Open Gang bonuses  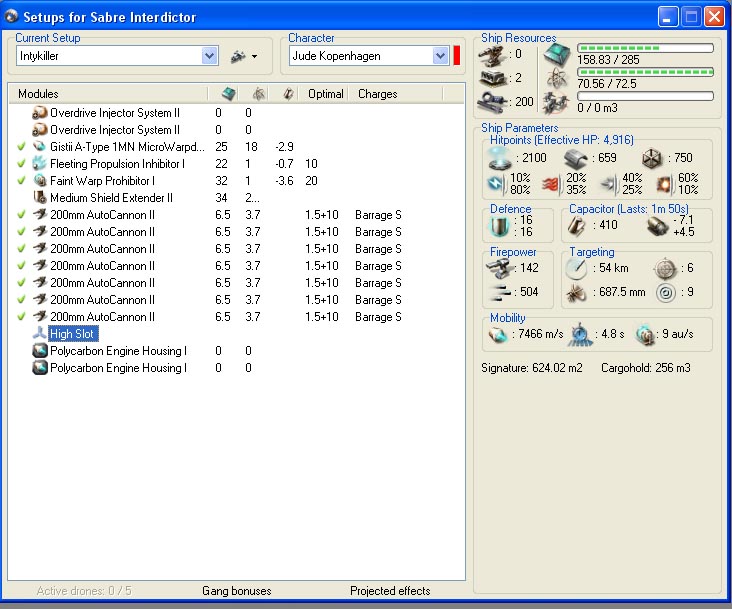pyautogui.click(x=237, y=591)
